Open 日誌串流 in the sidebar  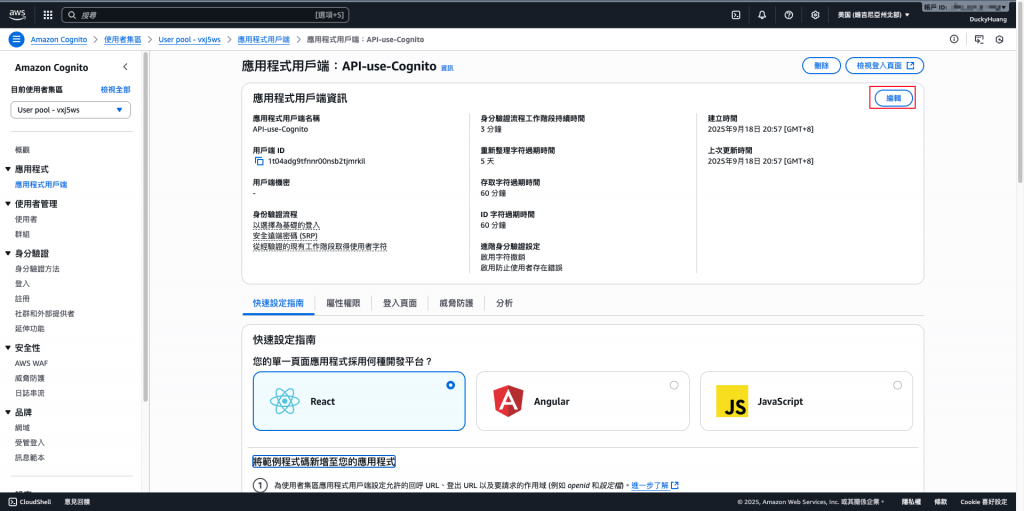[29, 393]
